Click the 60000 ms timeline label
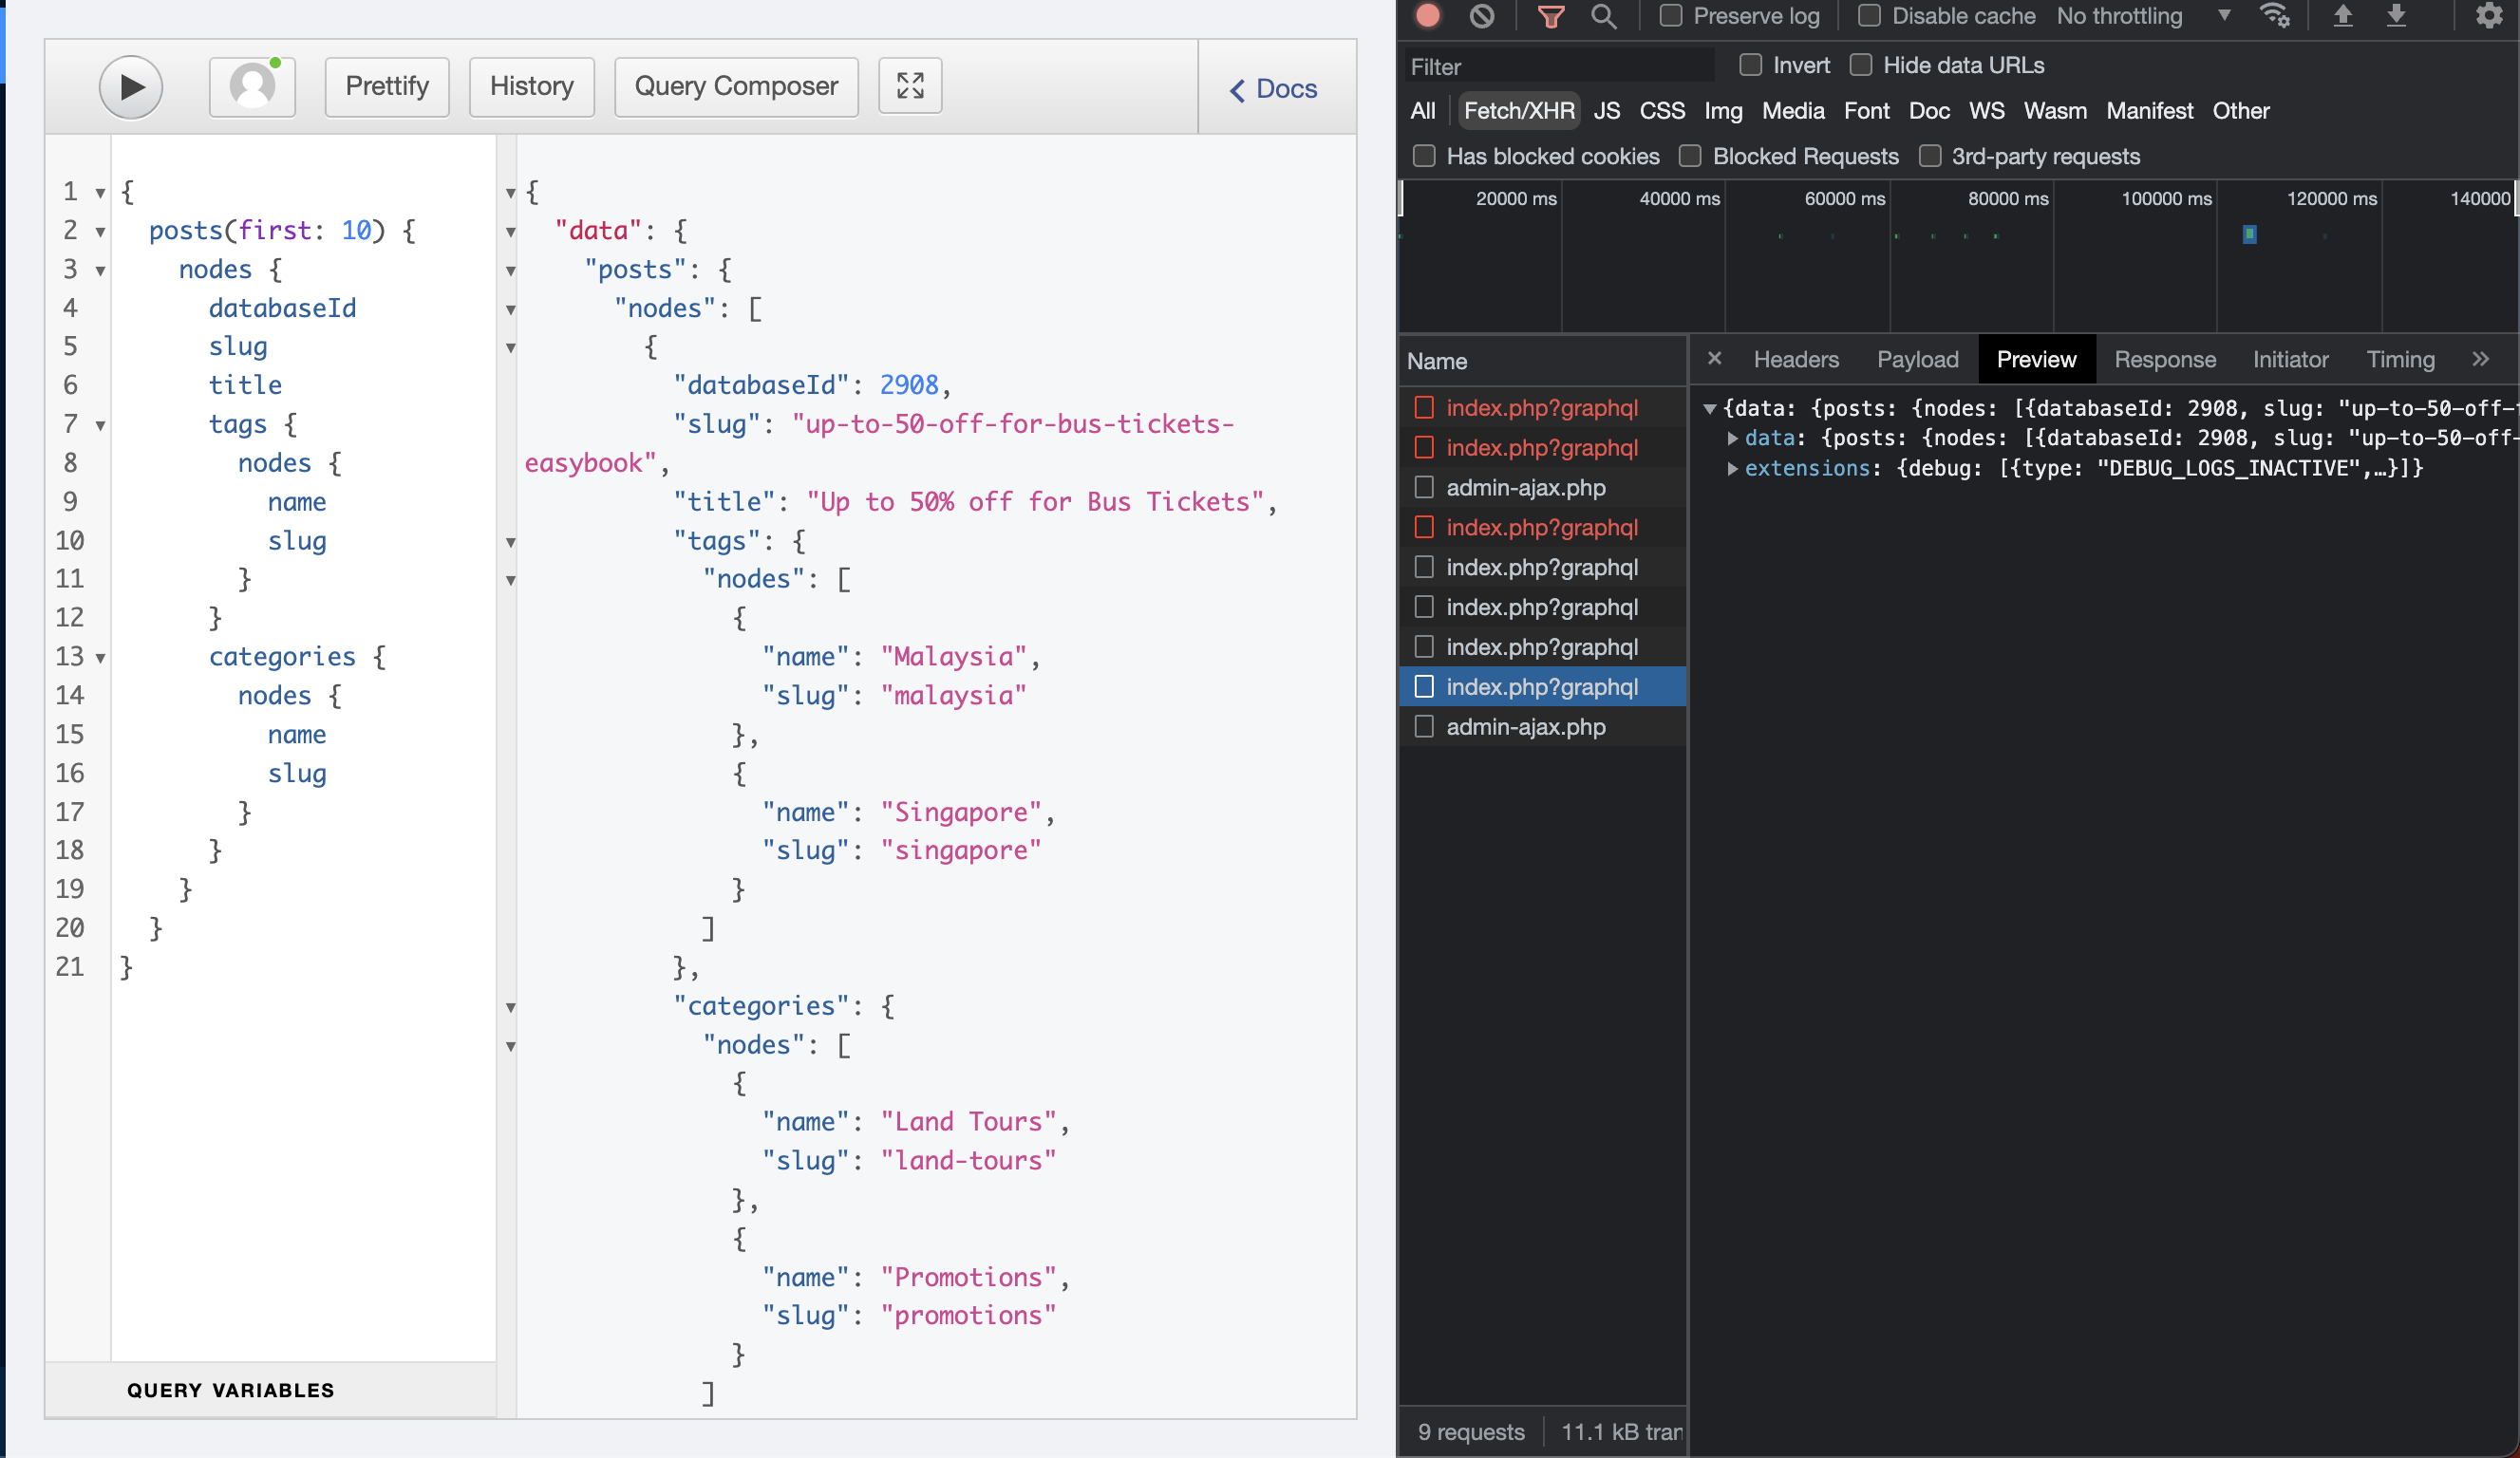The image size is (2520, 1458). (x=1844, y=198)
